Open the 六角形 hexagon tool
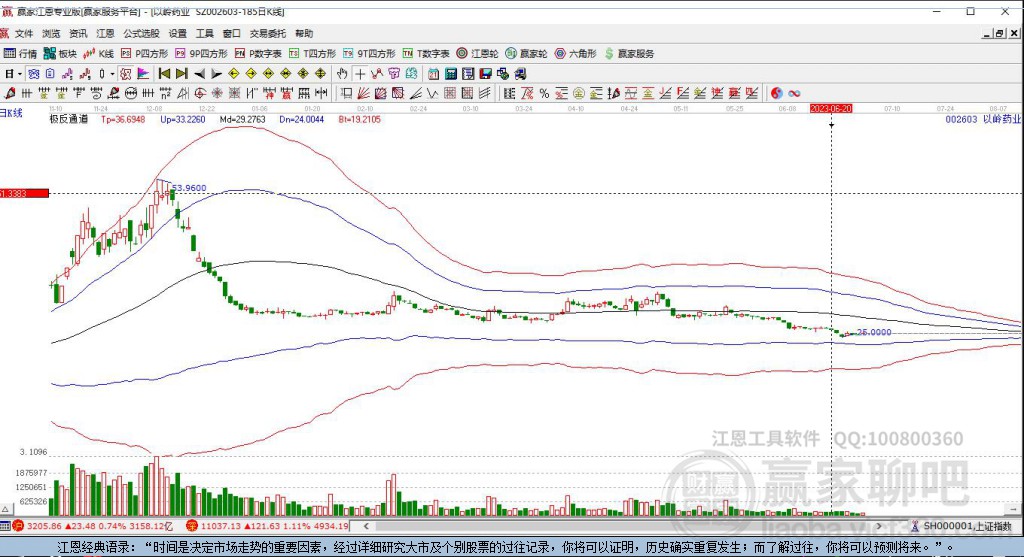Screen dimensions: 1024x557 click(x=575, y=54)
